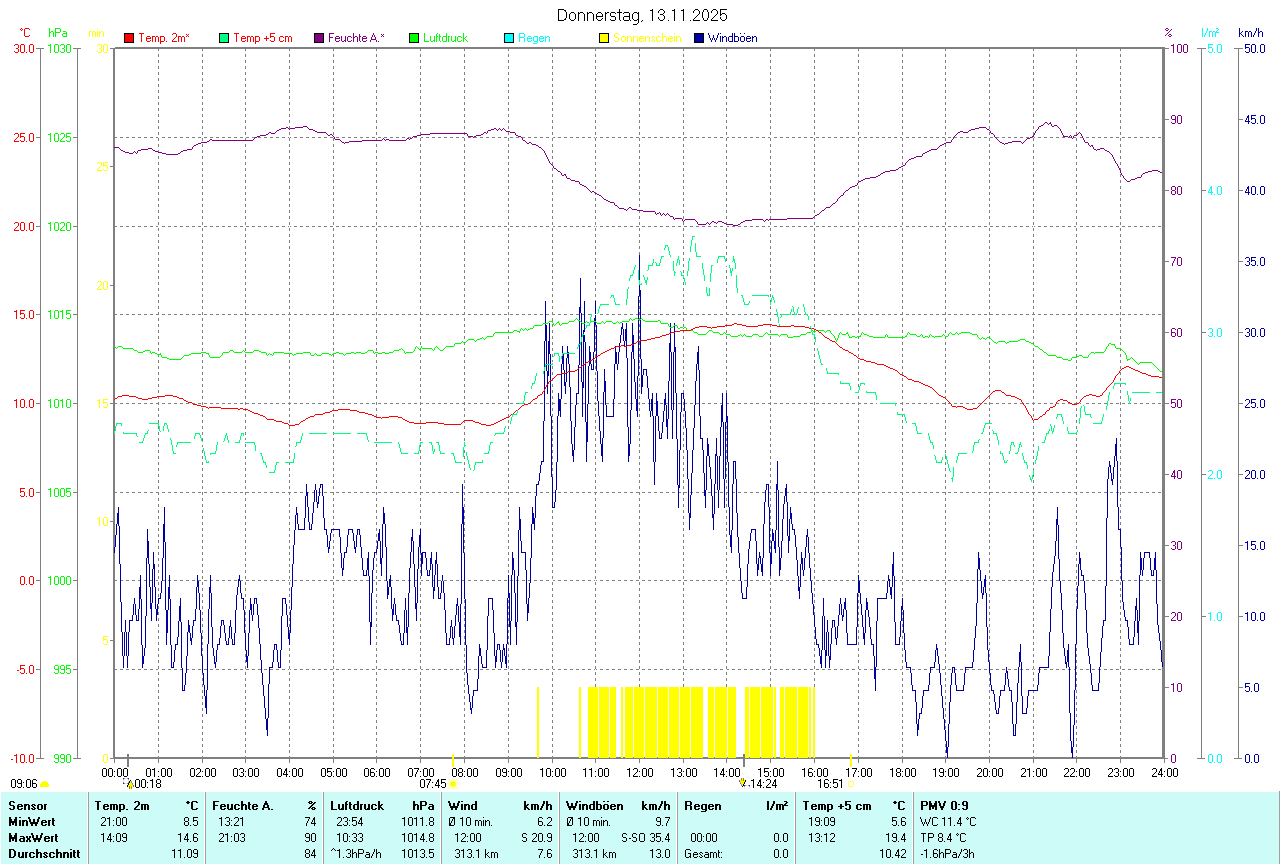Select the Sensor column header in table

coord(28,805)
